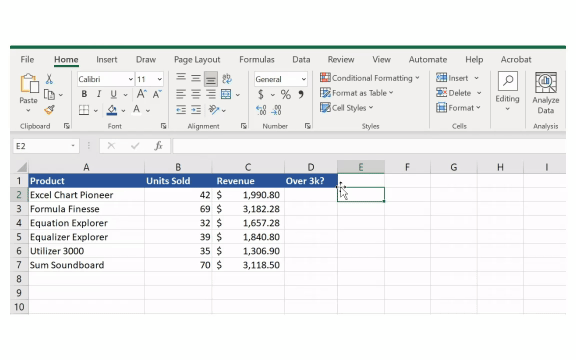Expand Underline style arrow

coord(125,95)
